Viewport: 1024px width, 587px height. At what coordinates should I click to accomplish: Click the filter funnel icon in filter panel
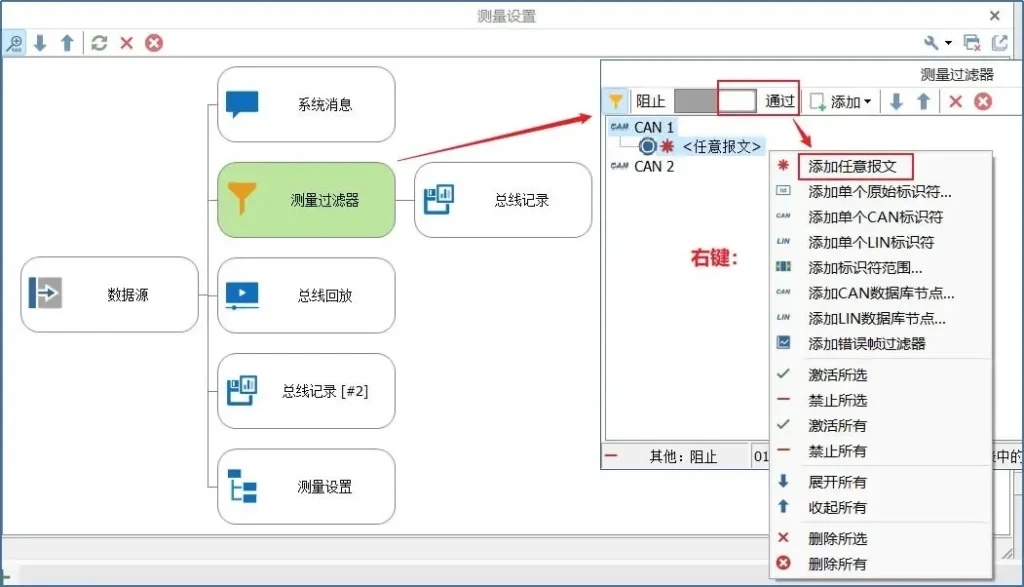click(616, 101)
